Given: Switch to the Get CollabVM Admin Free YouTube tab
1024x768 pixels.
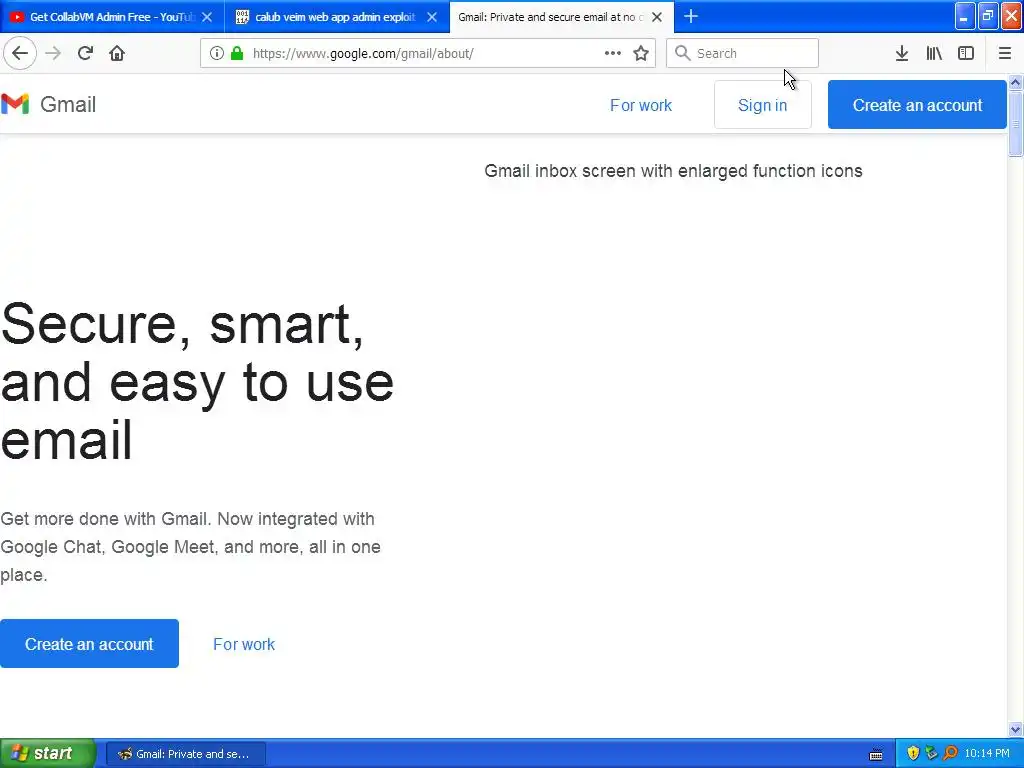Looking at the screenshot, I should pos(112,17).
